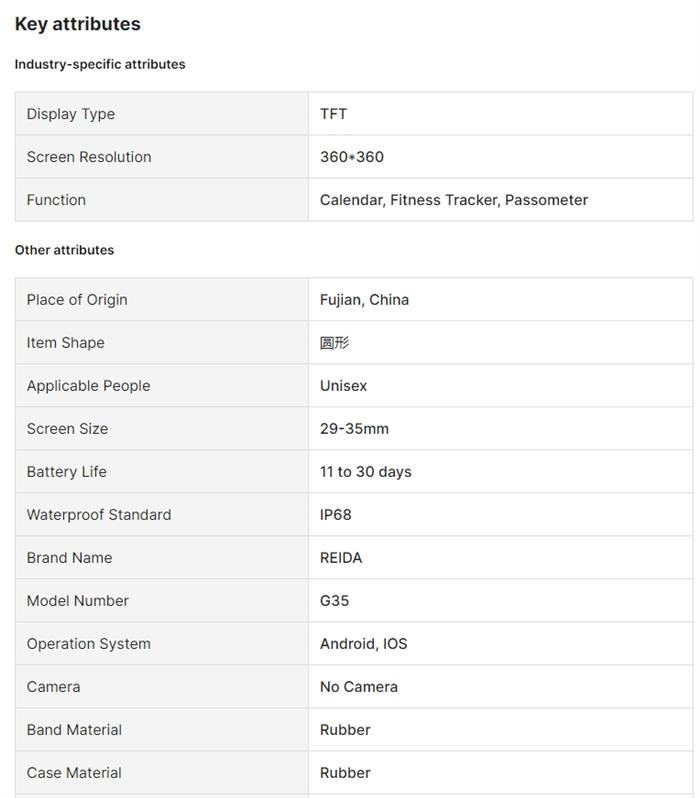Click the IP68 waterproof value
The image size is (700, 798).
pyautogui.click(x=336, y=515)
